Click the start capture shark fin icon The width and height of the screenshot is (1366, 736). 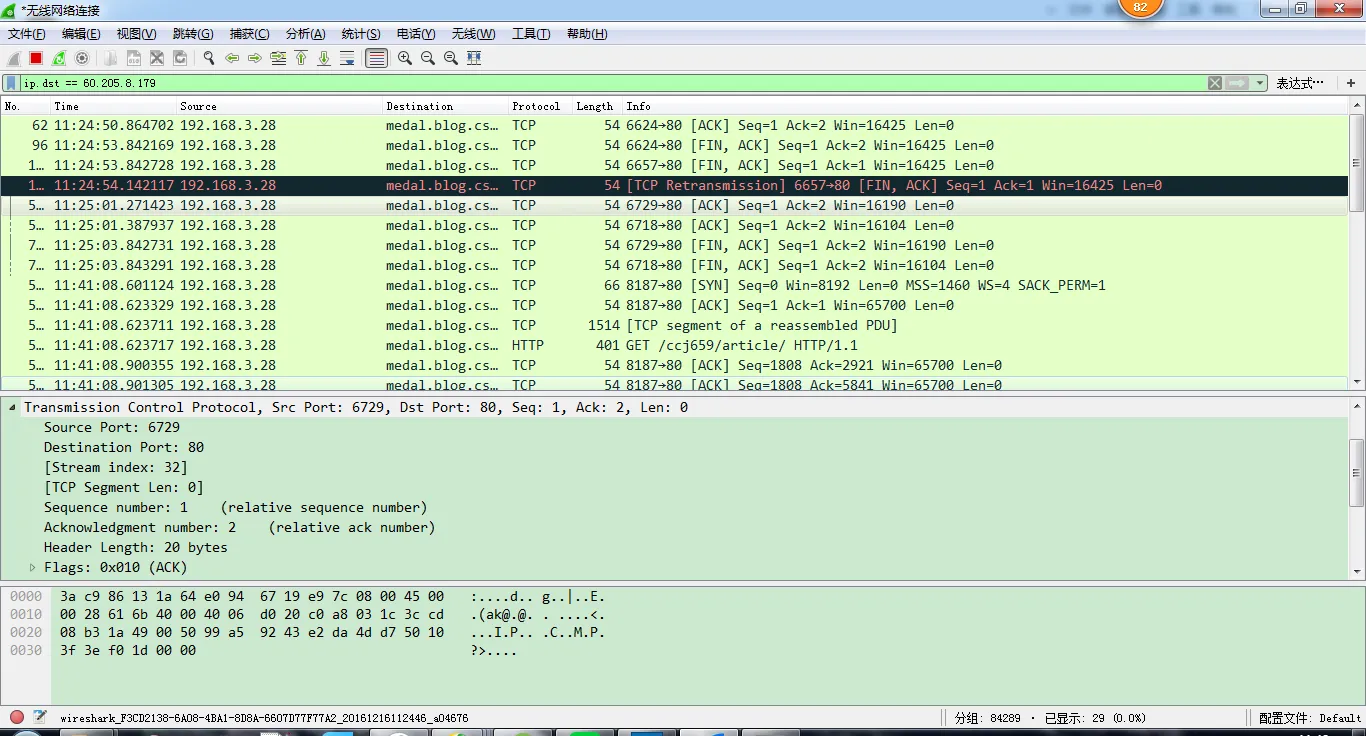pos(14,58)
